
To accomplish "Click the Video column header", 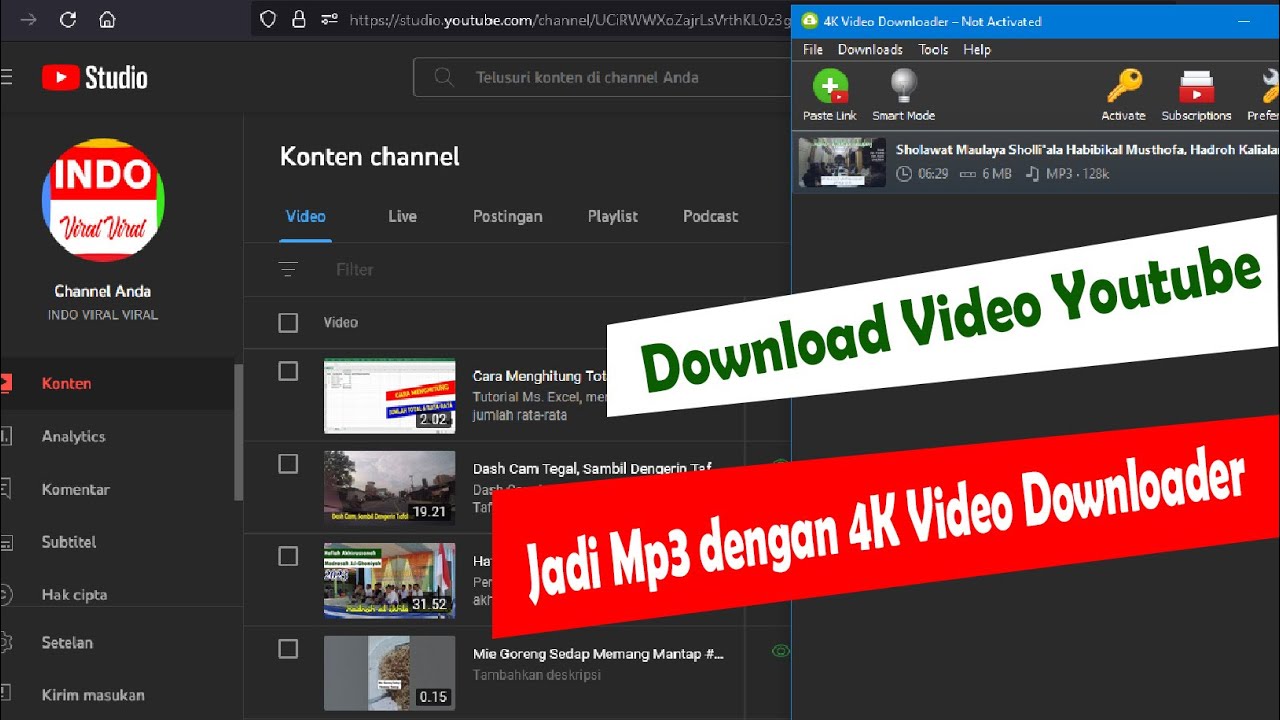I will pyautogui.click(x=341, y=322).
